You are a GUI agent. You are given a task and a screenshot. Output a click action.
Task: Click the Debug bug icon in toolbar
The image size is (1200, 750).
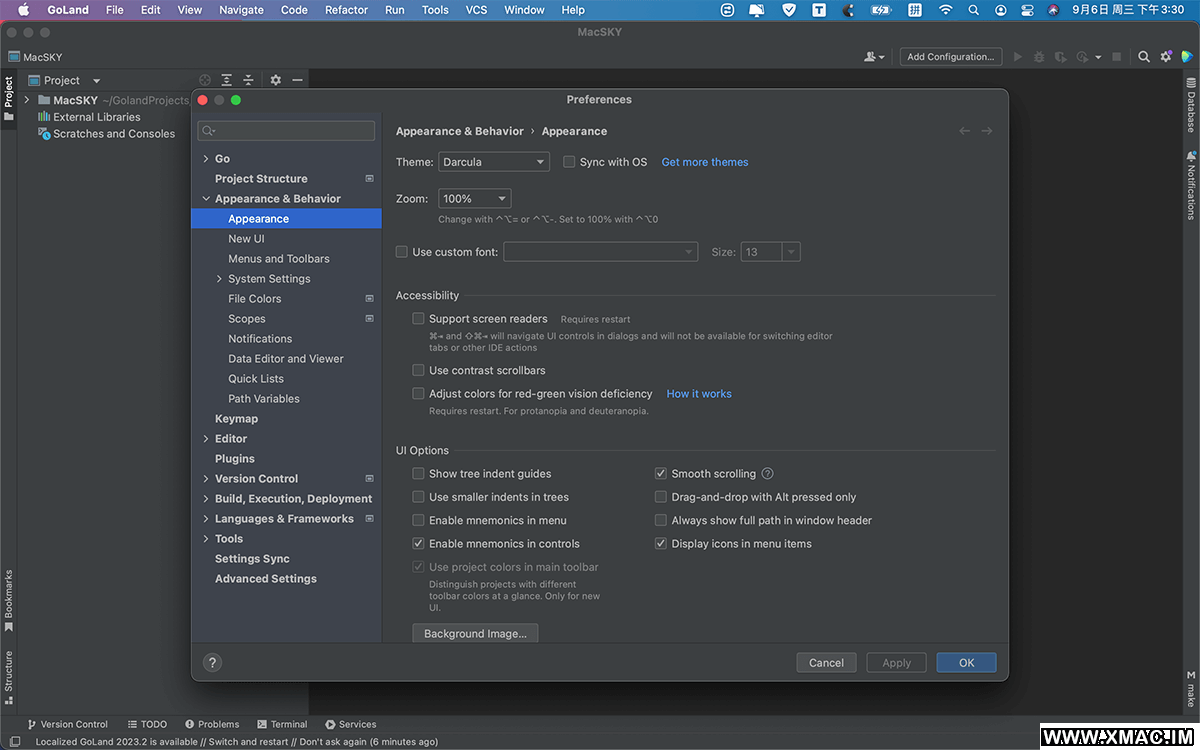(x=1040, y=57)
